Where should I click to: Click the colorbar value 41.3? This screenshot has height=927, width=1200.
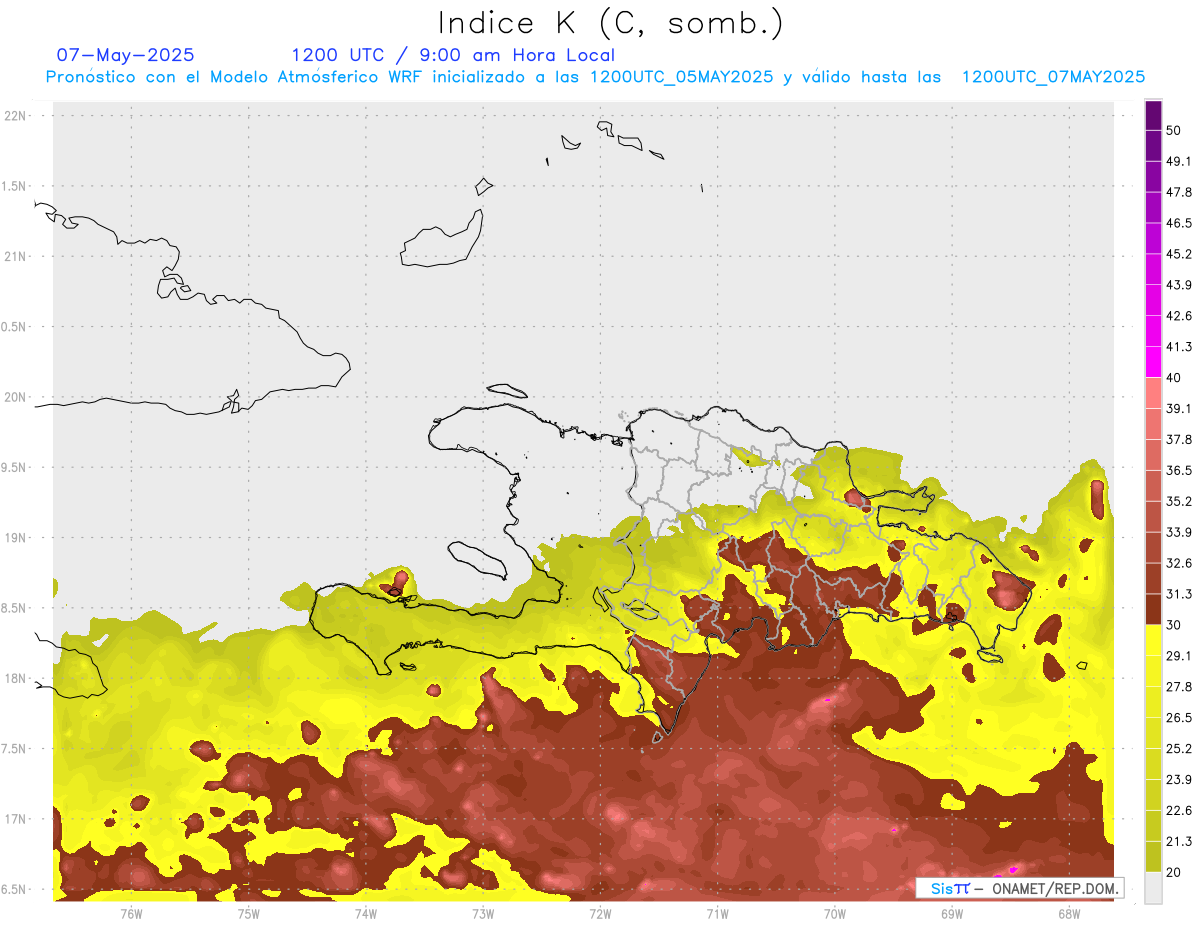tap(1179, 347)
